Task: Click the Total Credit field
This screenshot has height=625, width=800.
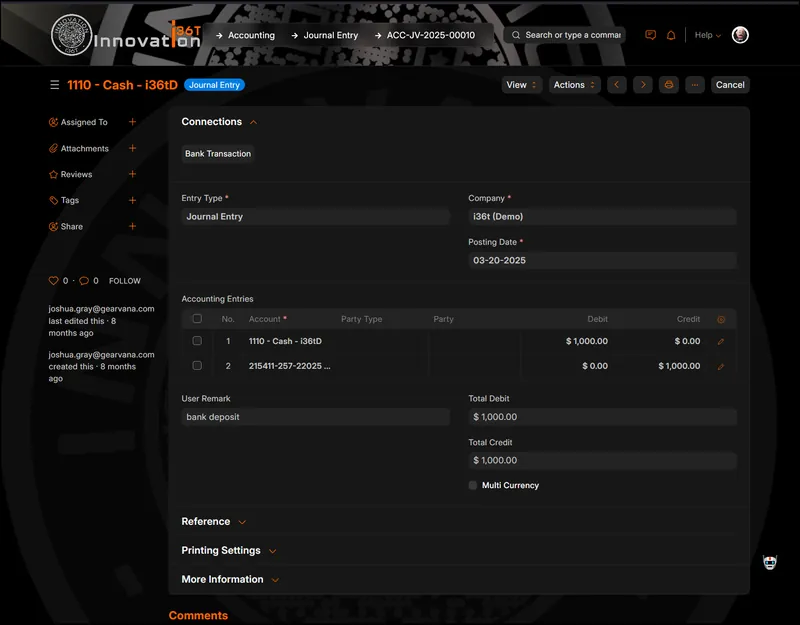Action: 602,460
